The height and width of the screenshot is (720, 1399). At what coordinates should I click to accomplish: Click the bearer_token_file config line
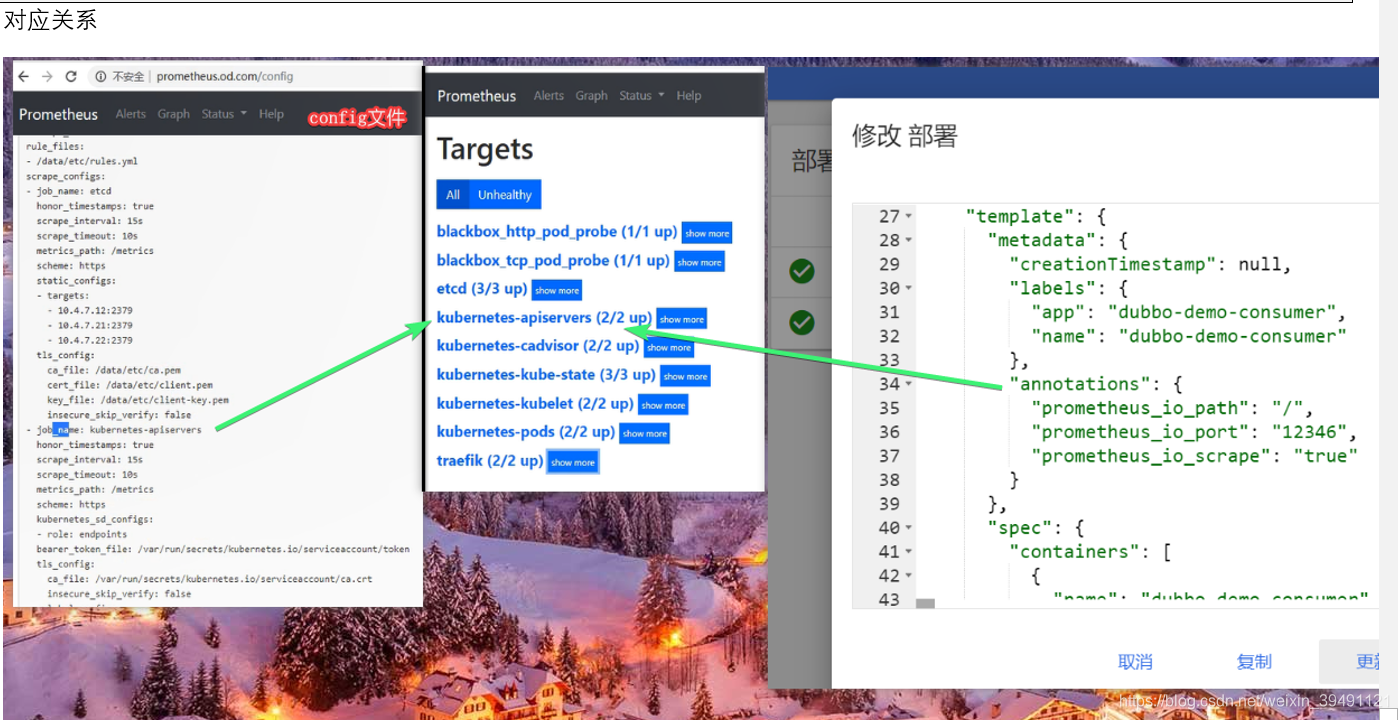coord(223,549)
